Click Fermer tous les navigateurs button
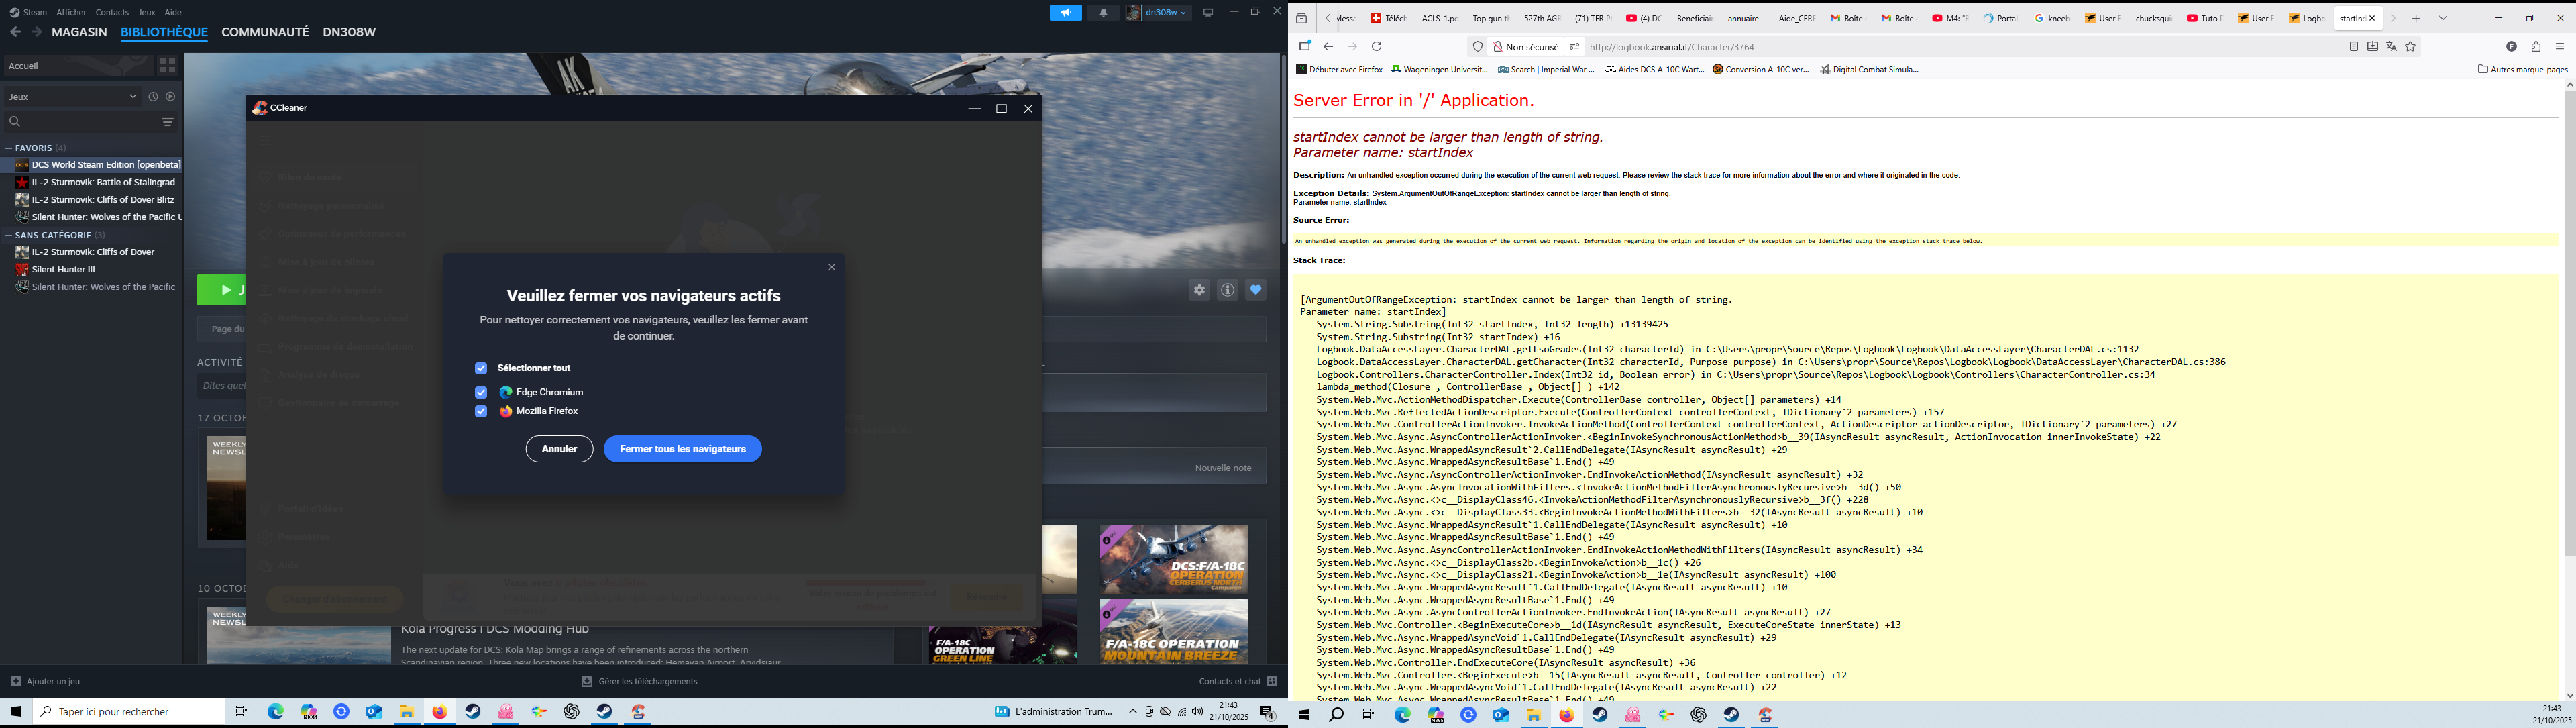2576x728 pixels. coord(682,449)
